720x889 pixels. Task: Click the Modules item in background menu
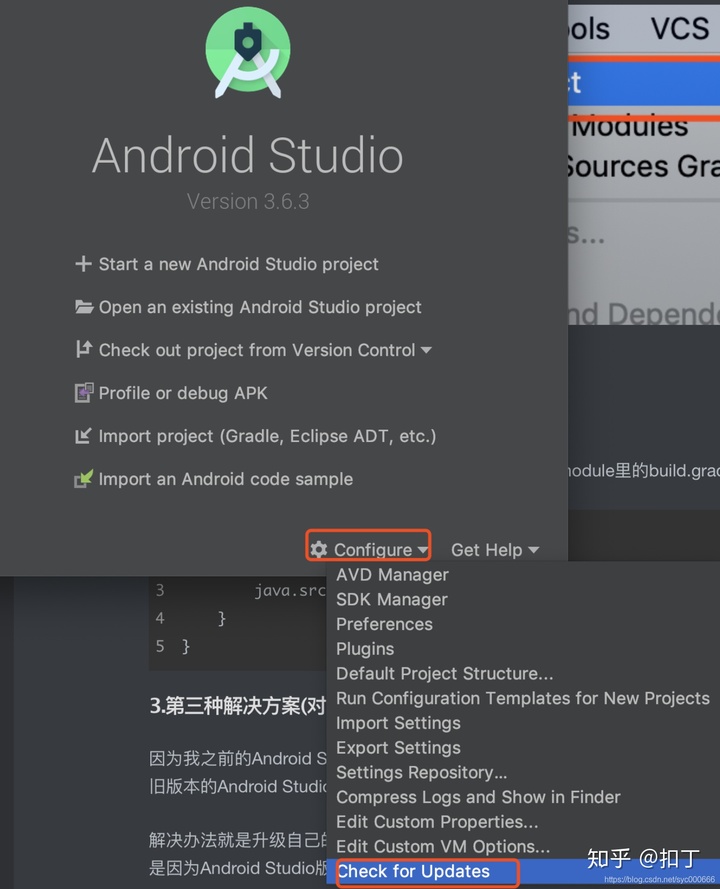pyautogui.click(x=629, y=126)
